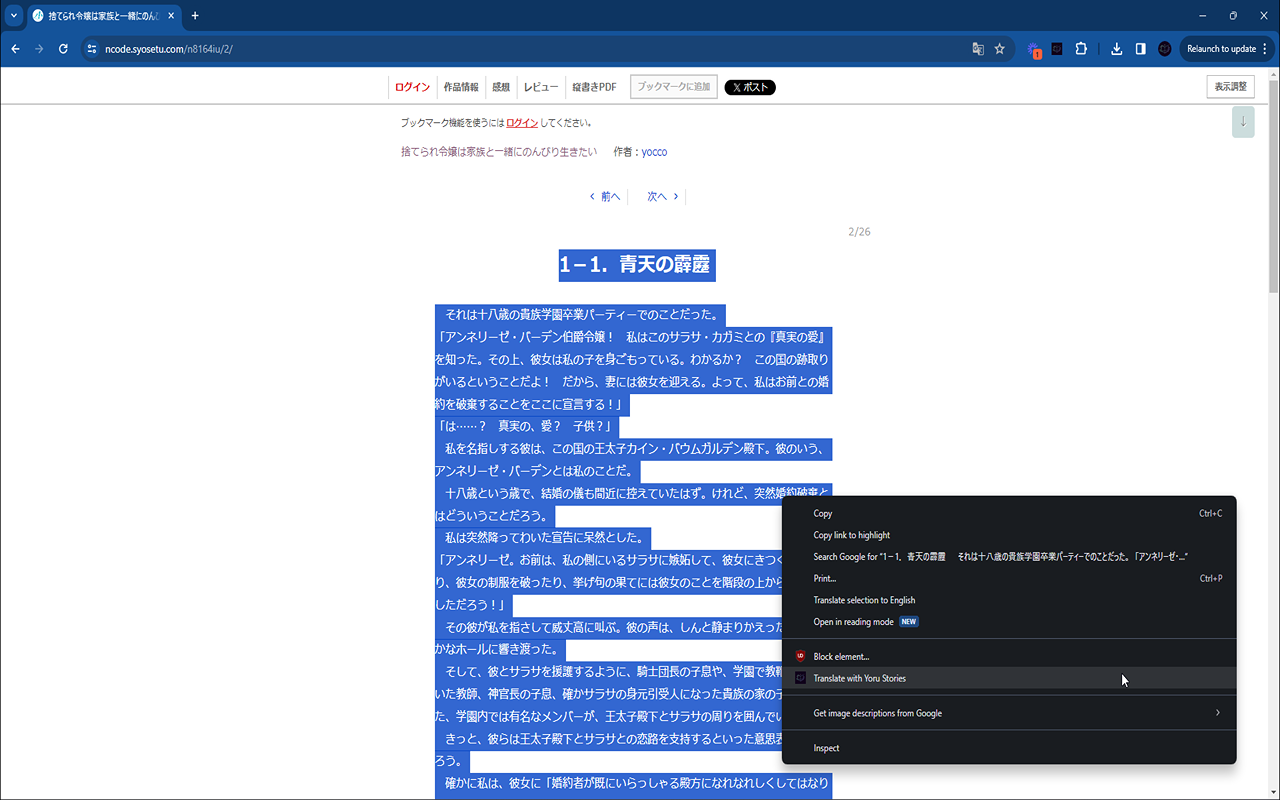Open site information icon in address bar
Viewport: 1280px width, 800px height.
[x=92, y=49]
